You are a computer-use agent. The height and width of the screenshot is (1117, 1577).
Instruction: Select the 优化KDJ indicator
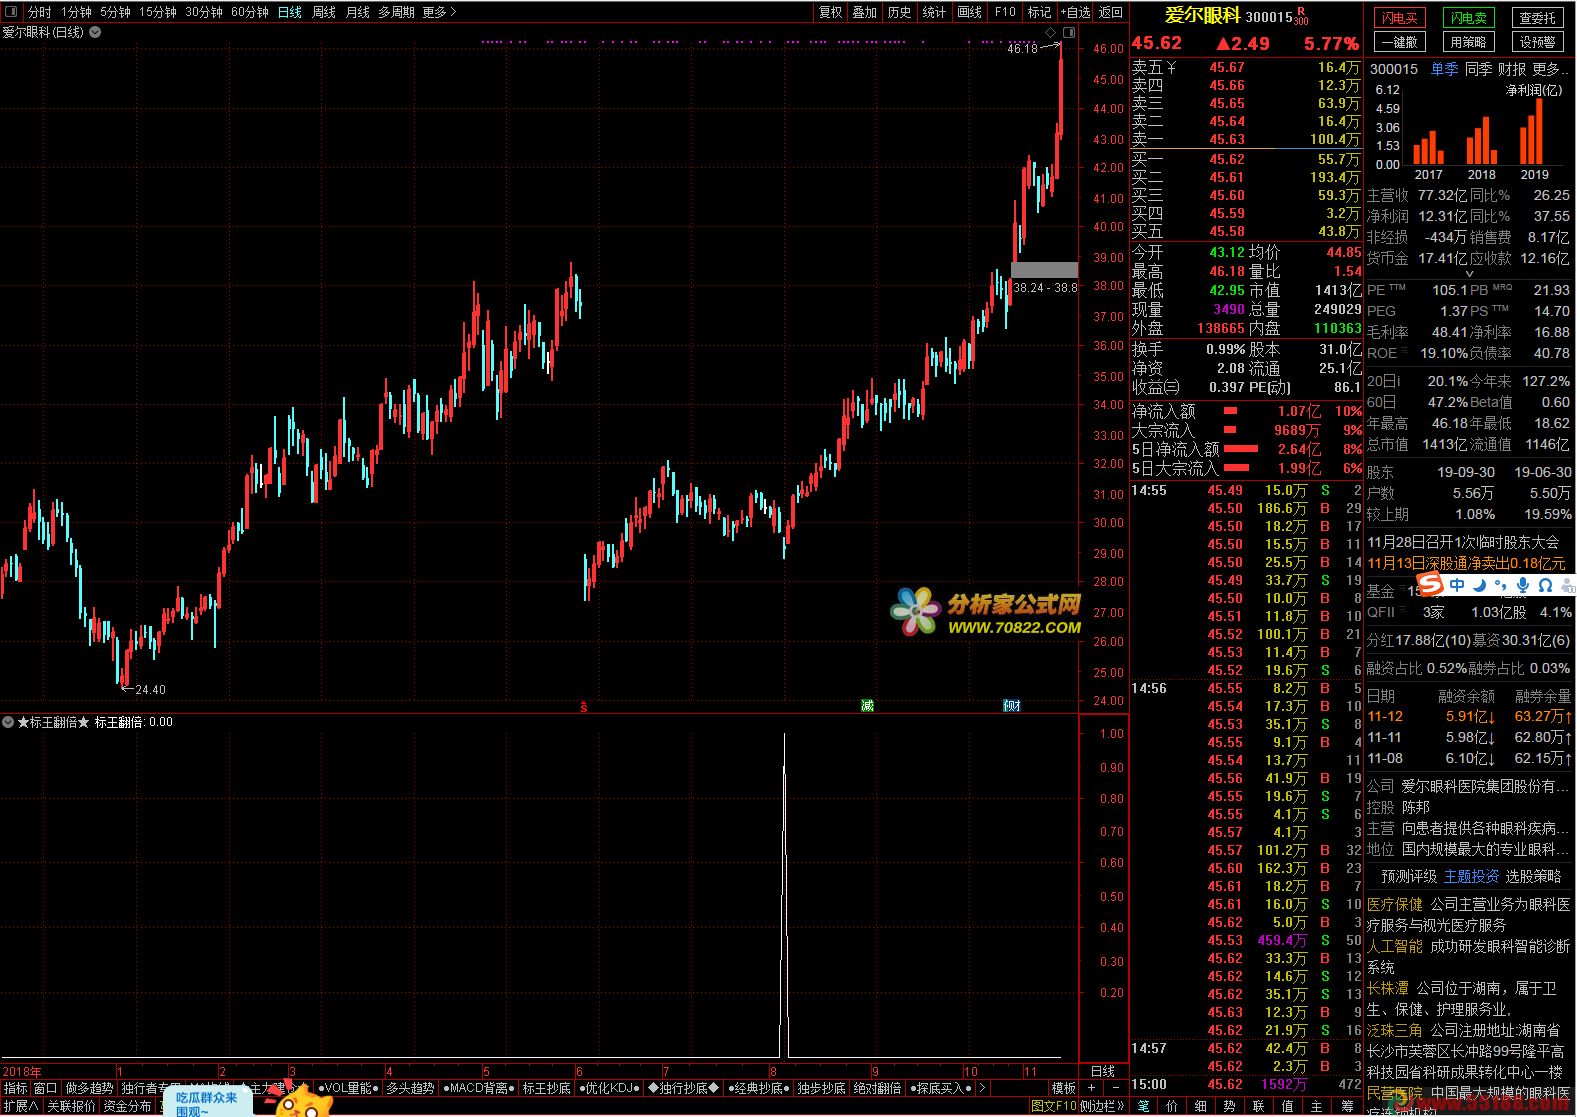tap(610, 1088)
